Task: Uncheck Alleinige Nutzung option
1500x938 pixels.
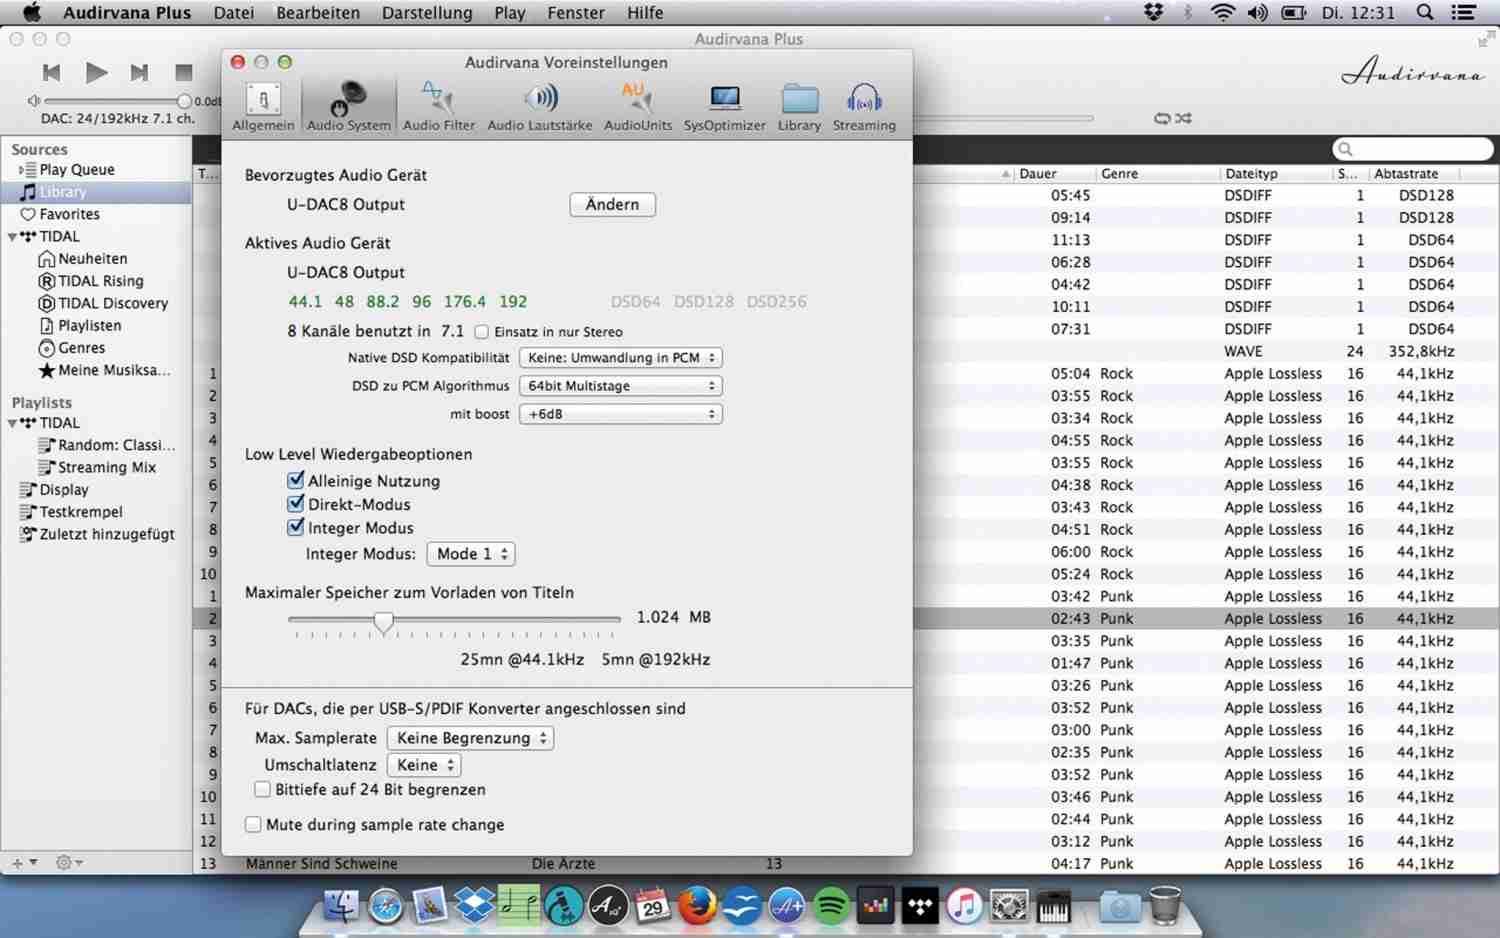Action: [x=296, y=480]
